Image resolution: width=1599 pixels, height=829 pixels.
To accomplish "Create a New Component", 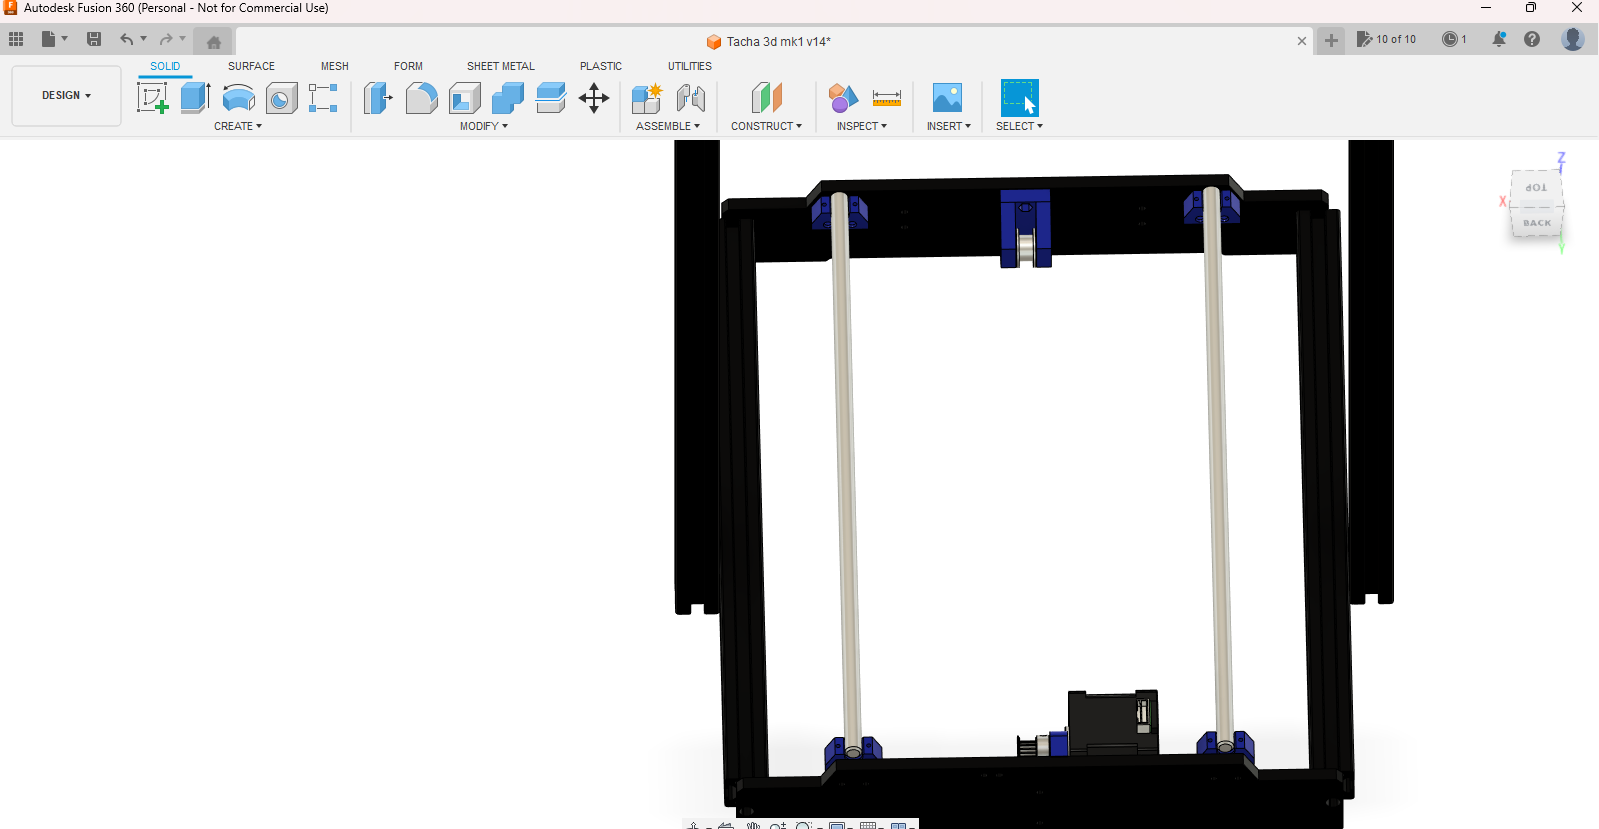I will point(647,98).
